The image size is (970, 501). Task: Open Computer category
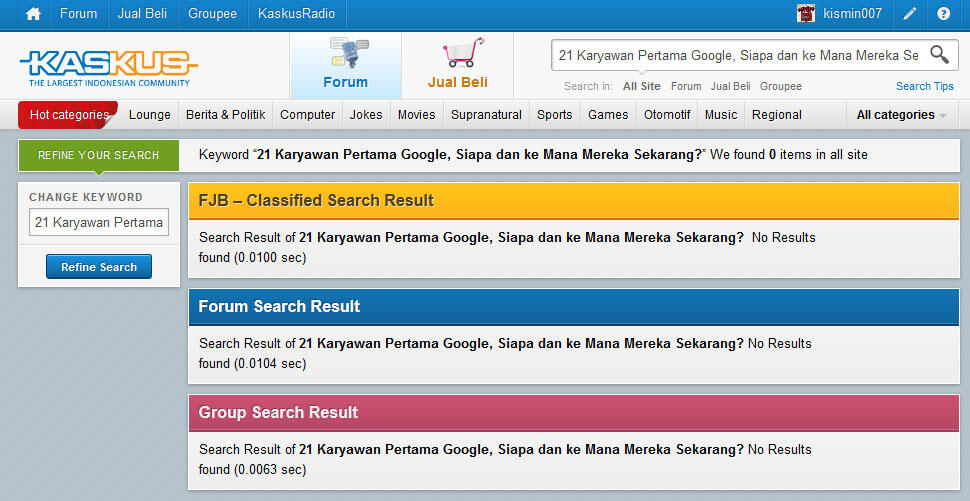coord(307,115)
